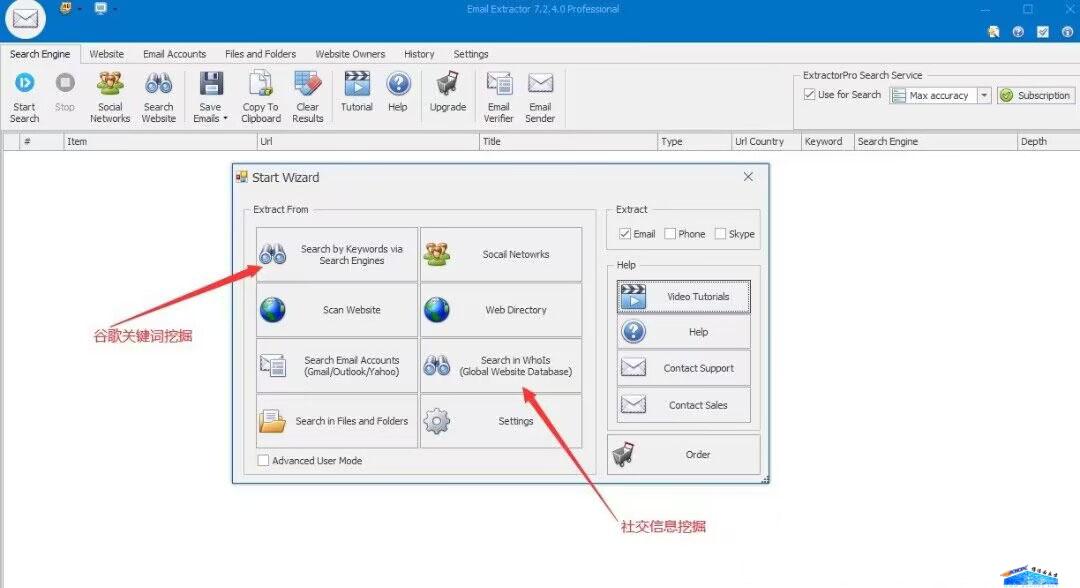Open the Website Owners tab
Screen dimensions: 1080x588
pyautogui.click(x=350, y=54)
